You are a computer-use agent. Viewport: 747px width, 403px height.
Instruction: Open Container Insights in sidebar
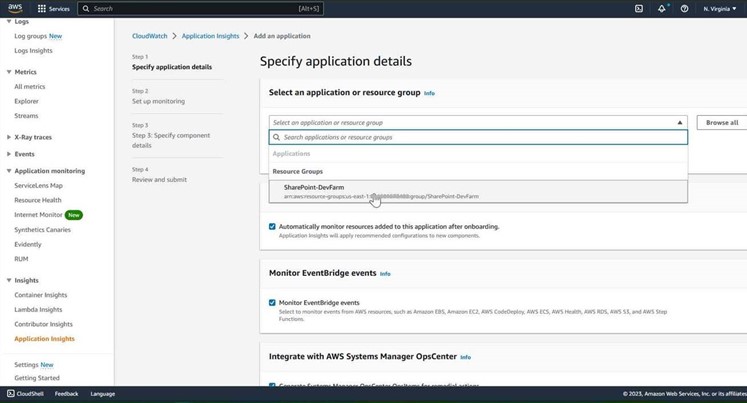click(x=40, y=295)
